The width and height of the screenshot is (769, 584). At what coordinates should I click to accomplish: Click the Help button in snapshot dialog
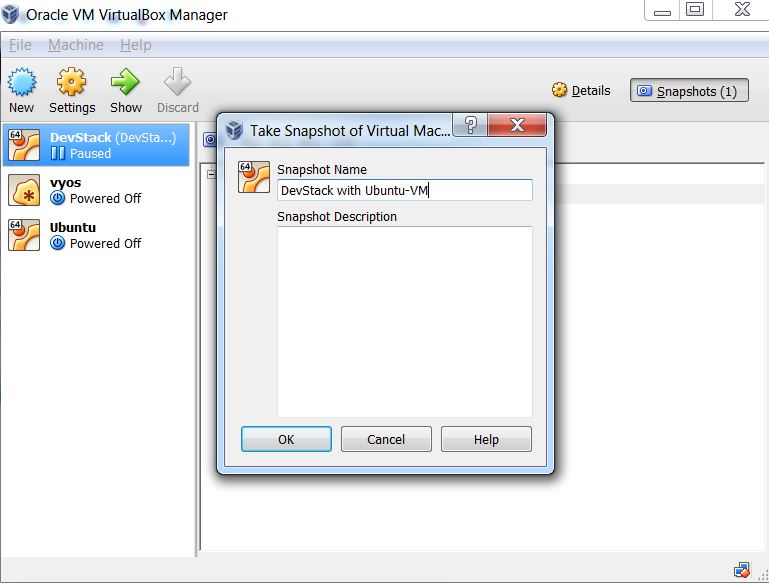tap(486, 439)
